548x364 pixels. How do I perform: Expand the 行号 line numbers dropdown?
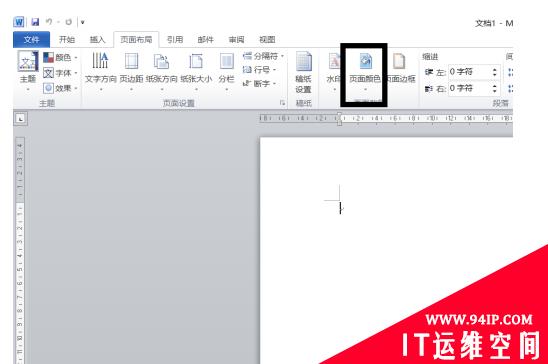260,70
